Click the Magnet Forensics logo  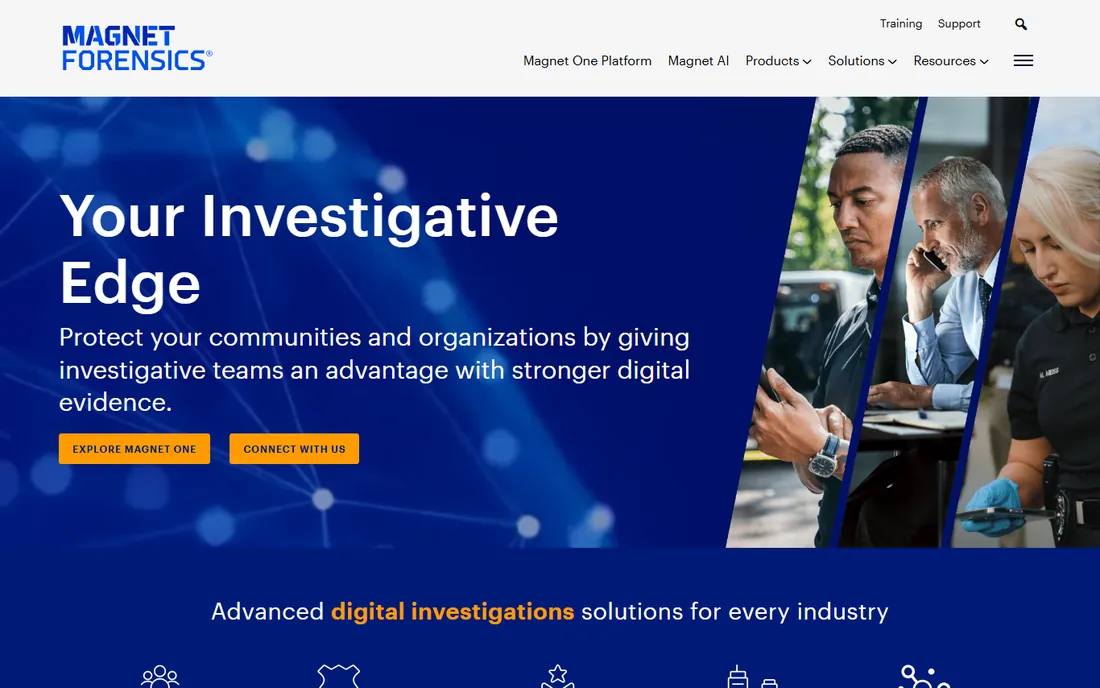click(137, 48)
